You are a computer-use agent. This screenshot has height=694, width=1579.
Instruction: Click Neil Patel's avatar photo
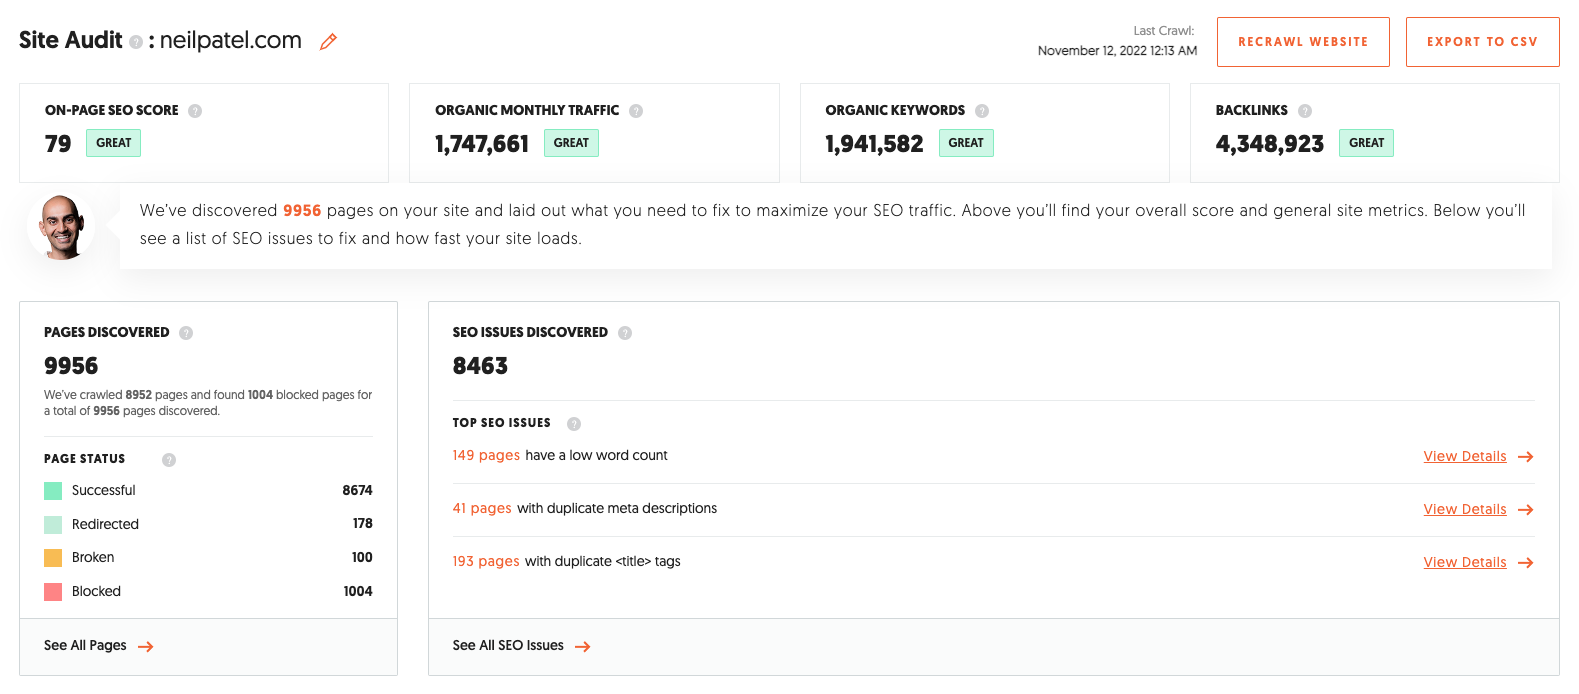(x=62, y=227)
